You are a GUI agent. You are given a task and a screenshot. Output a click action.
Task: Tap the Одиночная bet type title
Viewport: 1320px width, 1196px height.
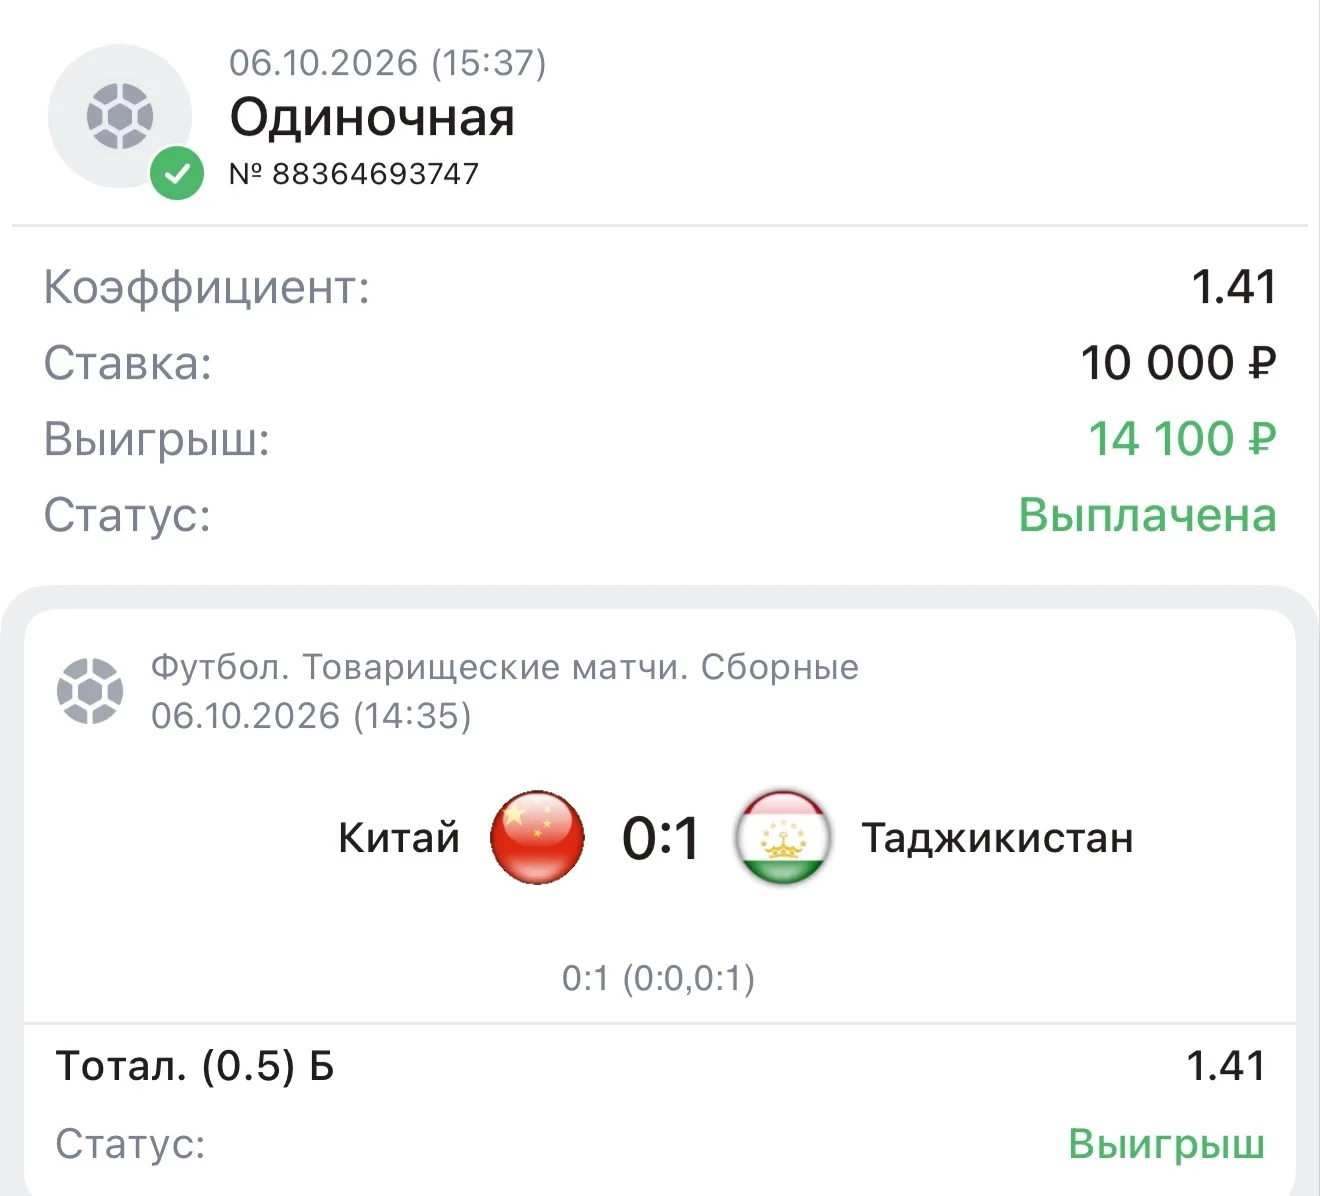point(372,118)
